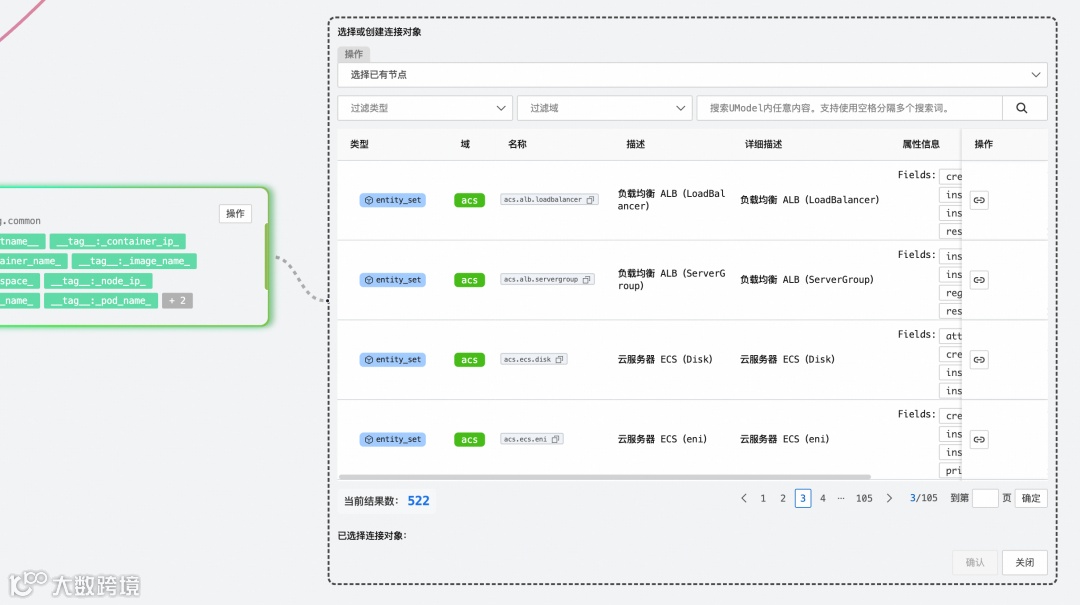Copy the acs.alb.loadbalancer name
The height and width of the screenshot is (605, 1080).
pos(590,200)
